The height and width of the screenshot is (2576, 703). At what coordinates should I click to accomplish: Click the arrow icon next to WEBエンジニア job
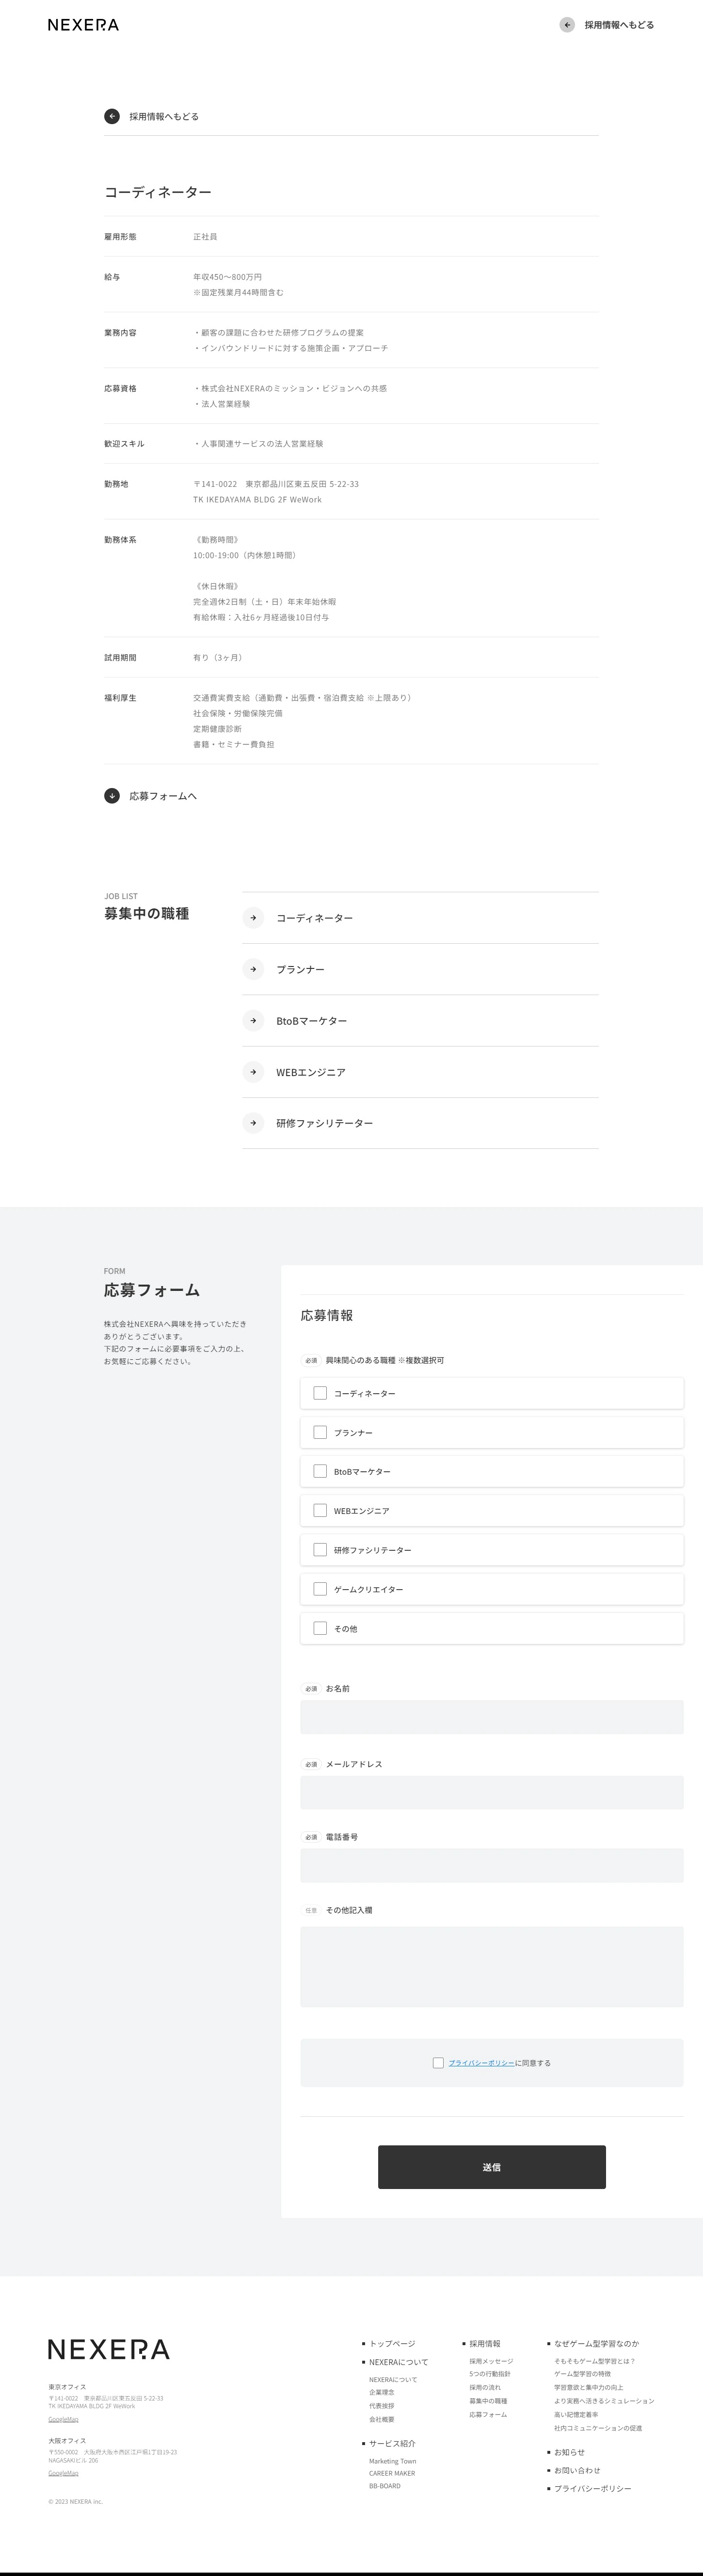coord(253,1072)
